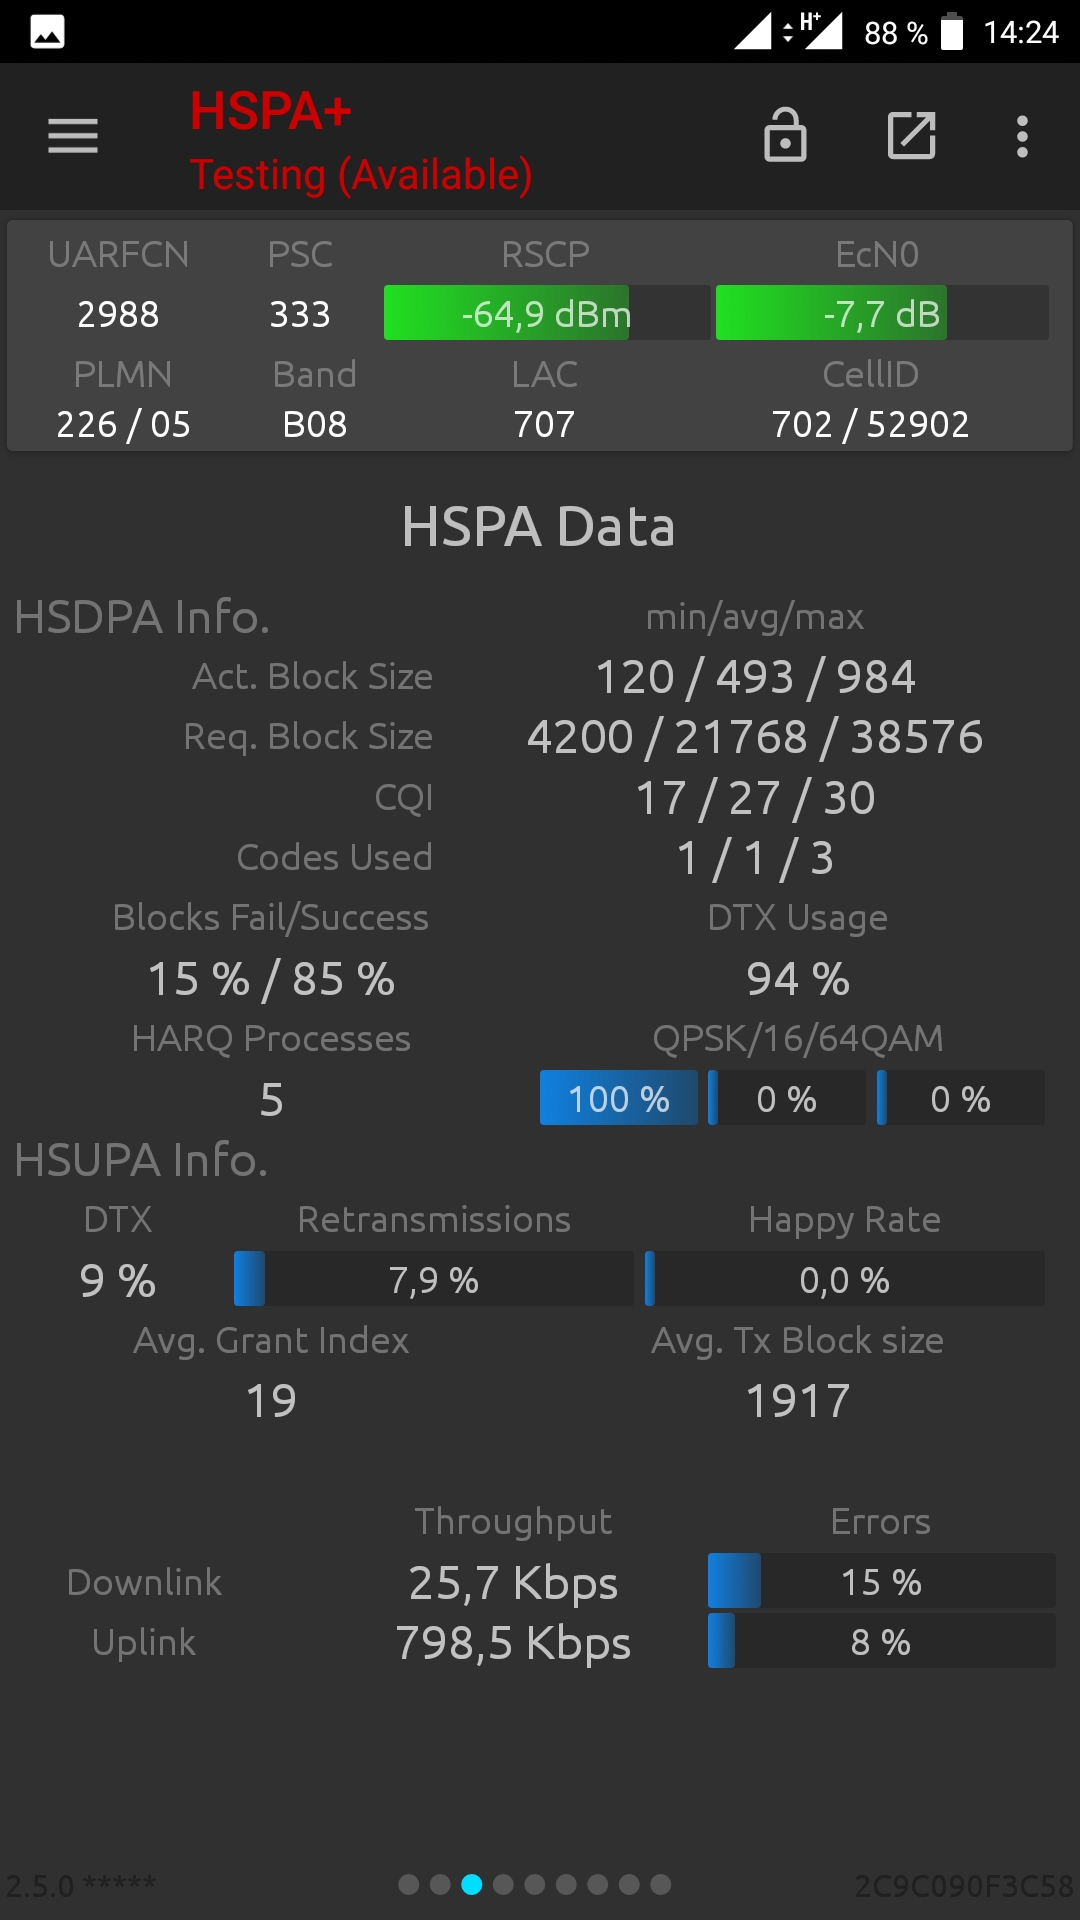Tap the Downlink errors 15 % bar
The image size is (1080, 1920).
coord(881,1581)
